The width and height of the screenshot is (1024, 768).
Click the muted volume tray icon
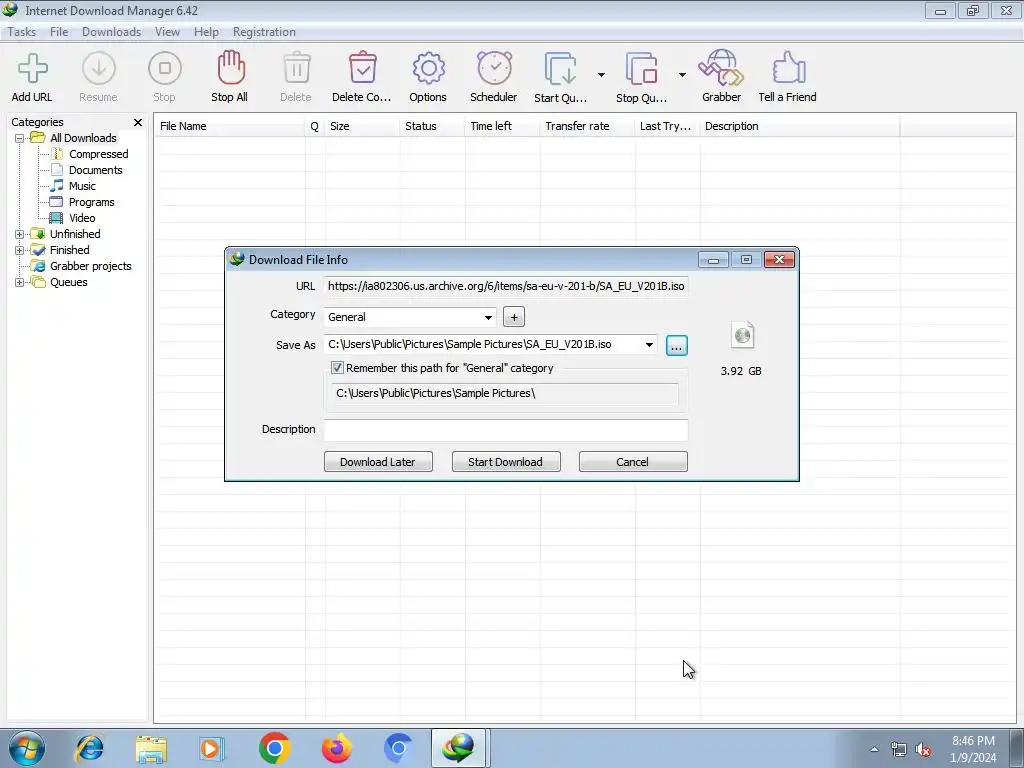(x=923, y=750)
